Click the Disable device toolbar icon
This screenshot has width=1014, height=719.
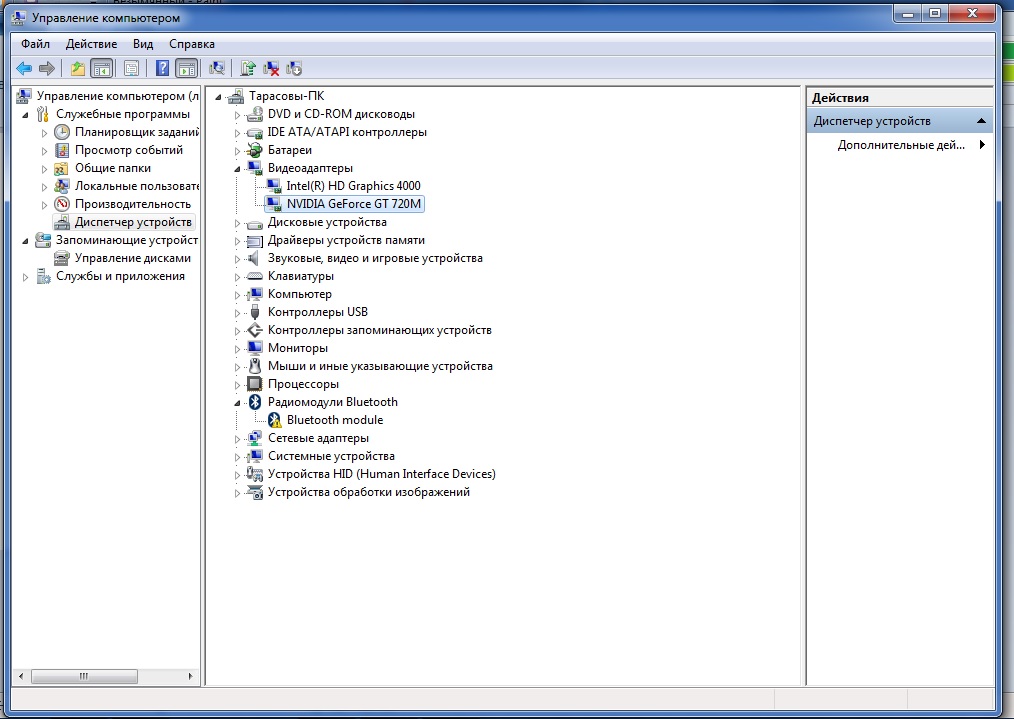click(x=294, y=69)
